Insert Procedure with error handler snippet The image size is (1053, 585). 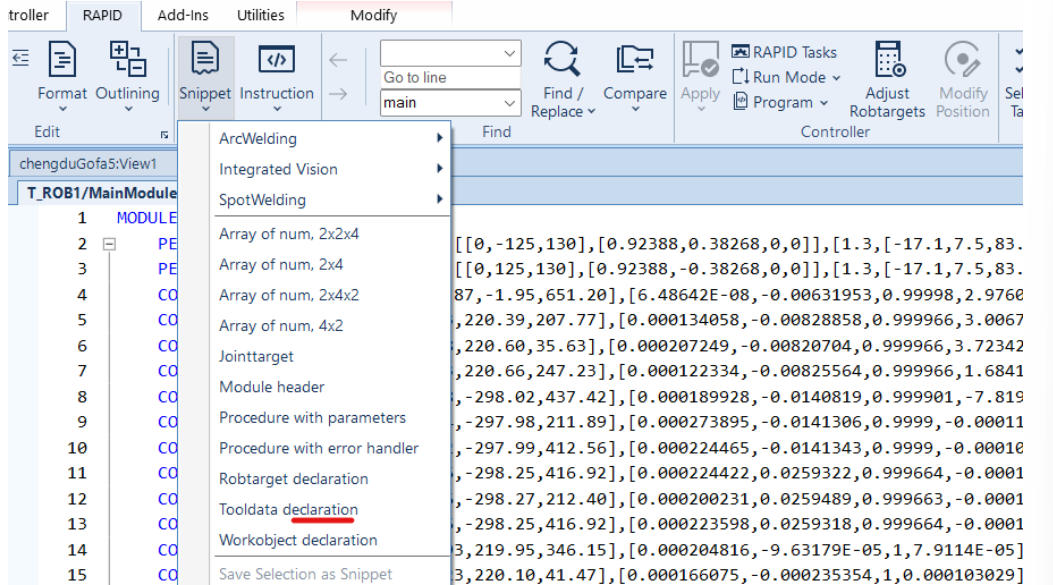pos(318,447)
